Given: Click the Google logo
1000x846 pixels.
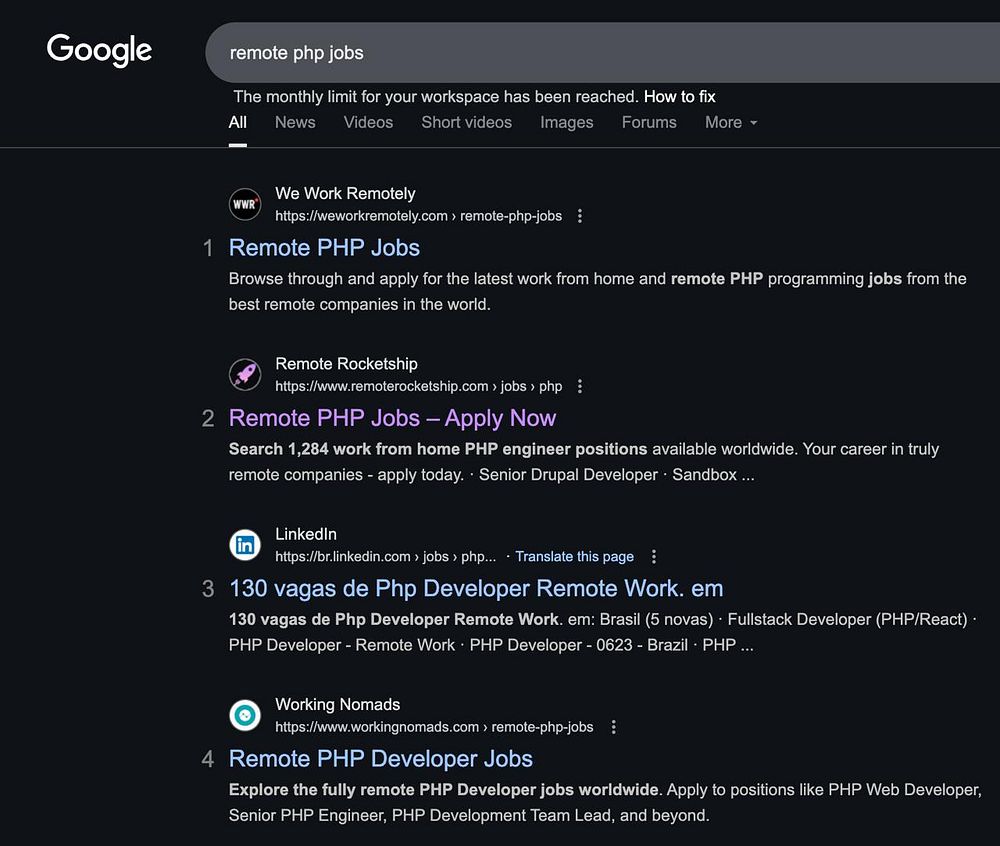Looking at the screenshot, I should click(99, 50).
